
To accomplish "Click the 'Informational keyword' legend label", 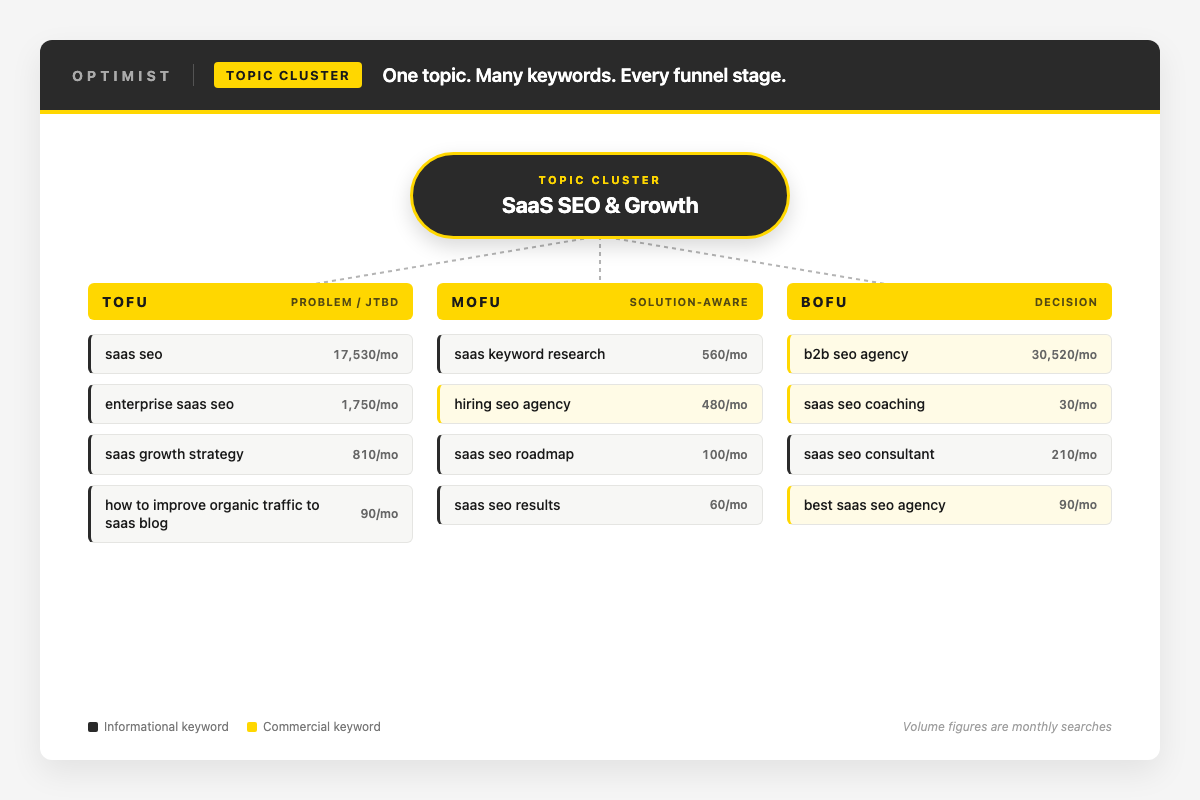I will [x=166, y=727].
